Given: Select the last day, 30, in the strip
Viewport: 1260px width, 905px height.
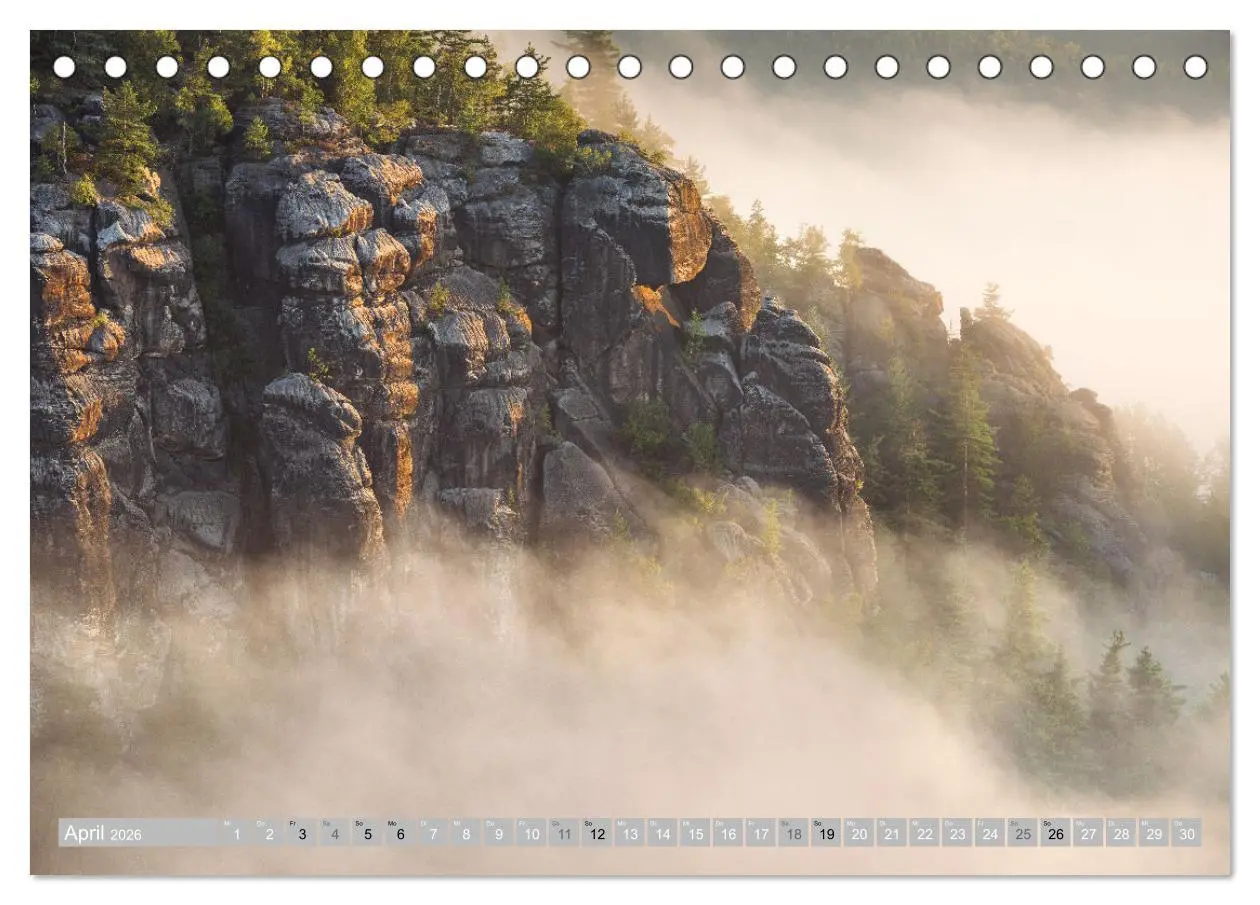Looking at the screenshot, I should click(1186, 833).
